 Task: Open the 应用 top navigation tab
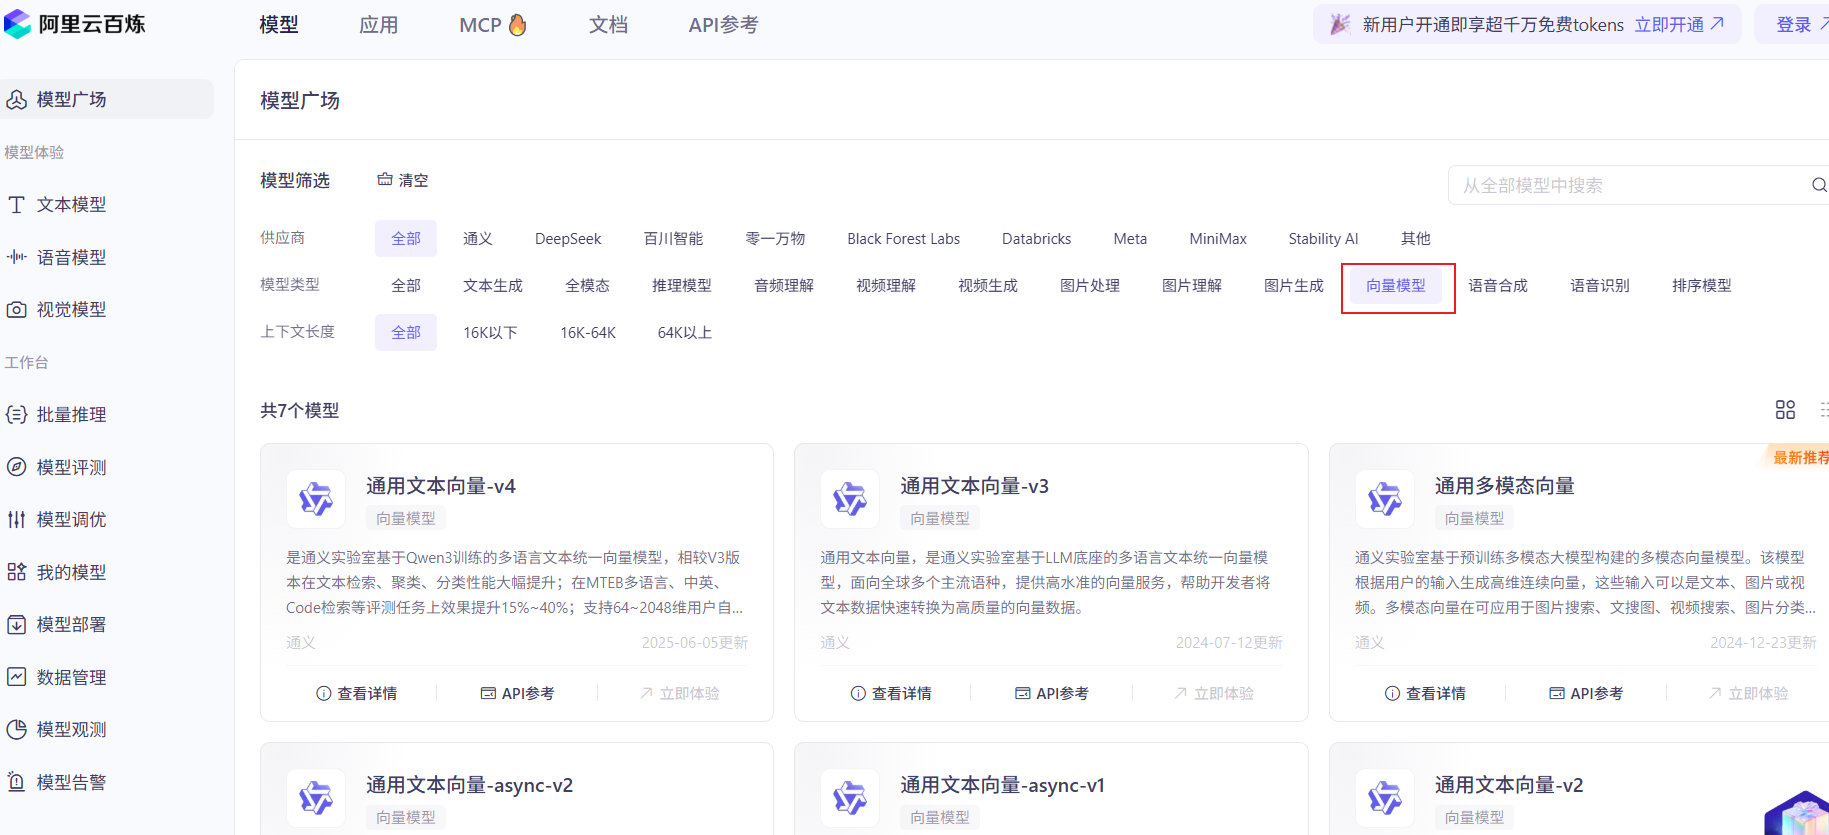coord(379,25)
